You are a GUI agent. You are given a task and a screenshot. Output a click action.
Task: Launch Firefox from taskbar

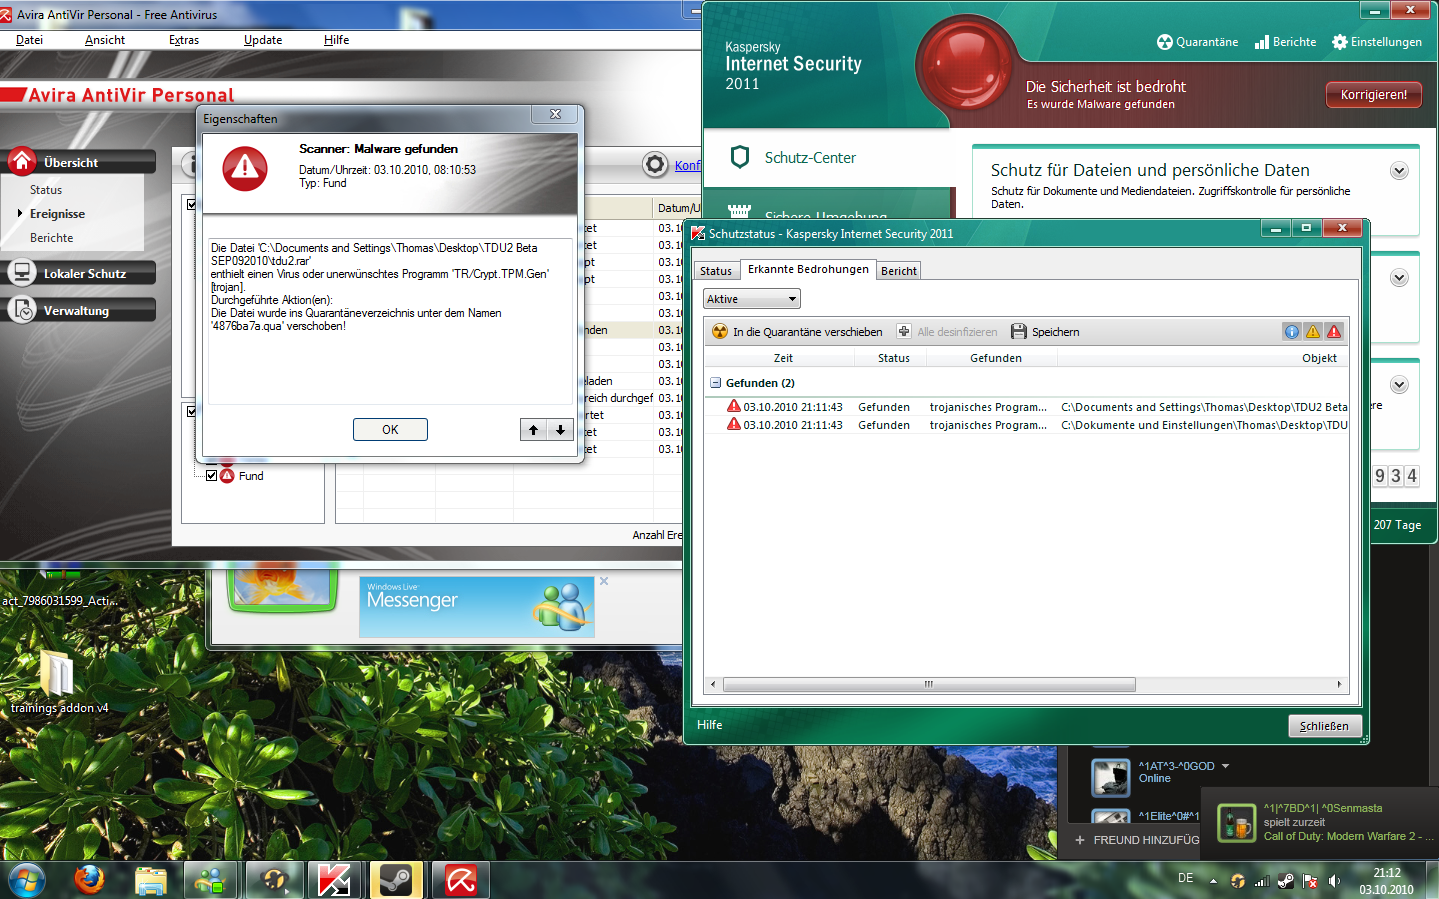[x=89, y=880]
